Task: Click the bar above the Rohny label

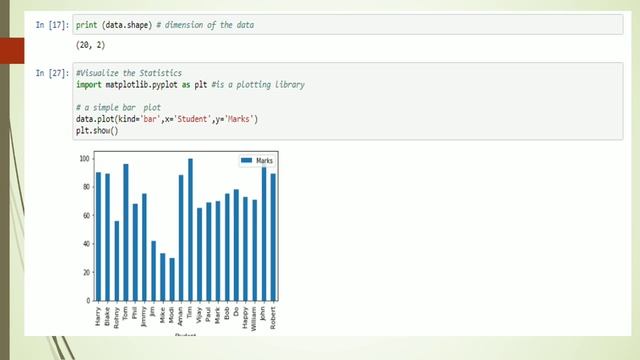Action: click(x=117, y=261)
